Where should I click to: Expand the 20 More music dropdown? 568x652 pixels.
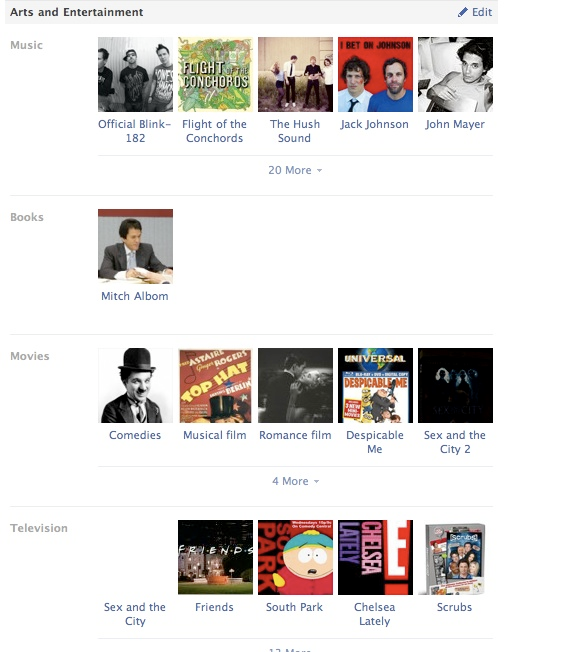coord(295,170)
